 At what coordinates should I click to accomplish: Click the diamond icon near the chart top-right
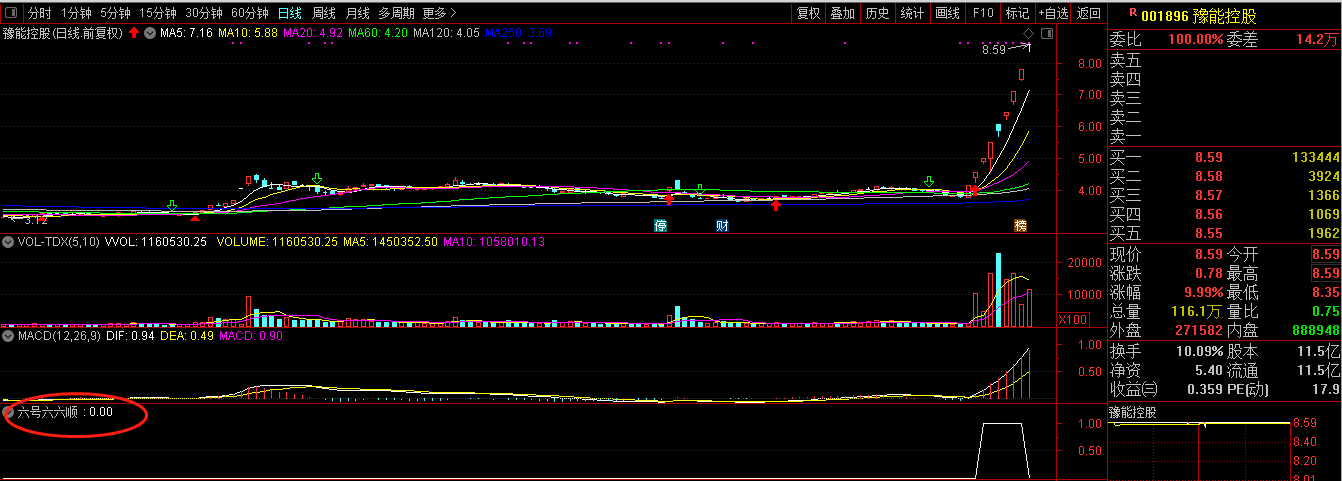click(1028, 33)
